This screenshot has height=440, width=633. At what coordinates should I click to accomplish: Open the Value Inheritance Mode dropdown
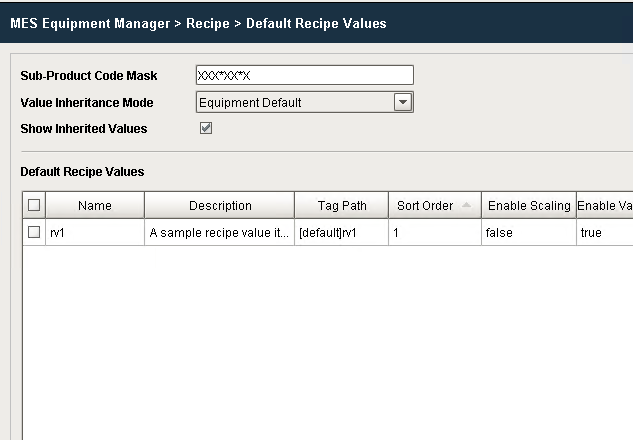click(x=402, y=102)
